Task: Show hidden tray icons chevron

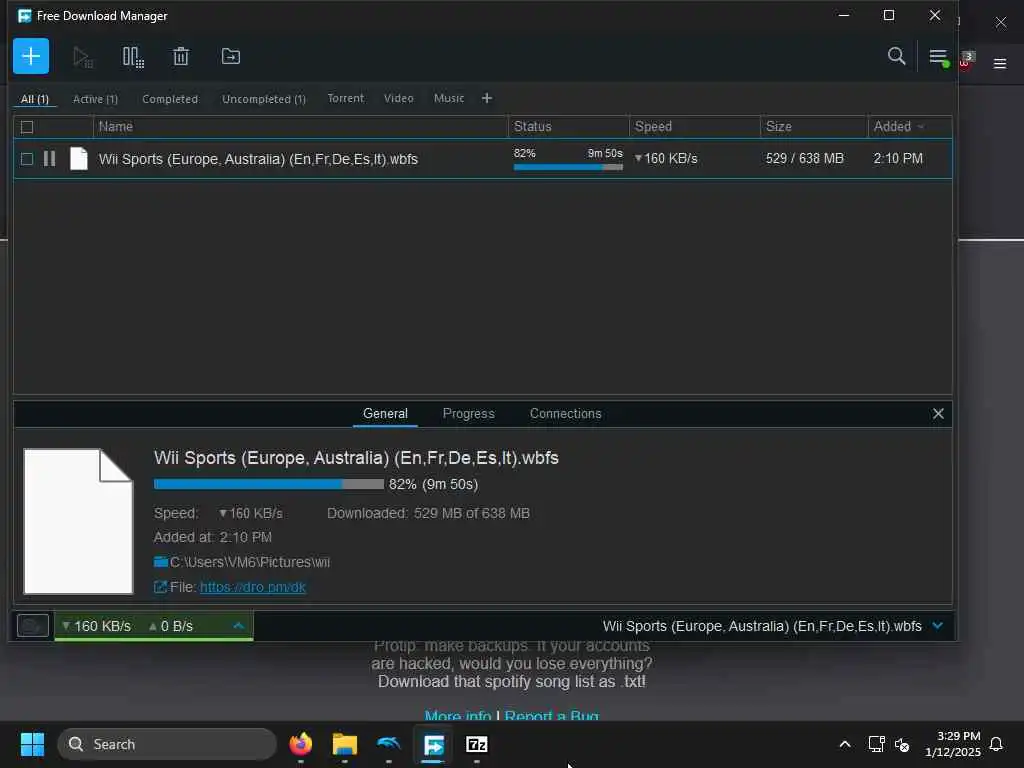Action: coord(844,744)
